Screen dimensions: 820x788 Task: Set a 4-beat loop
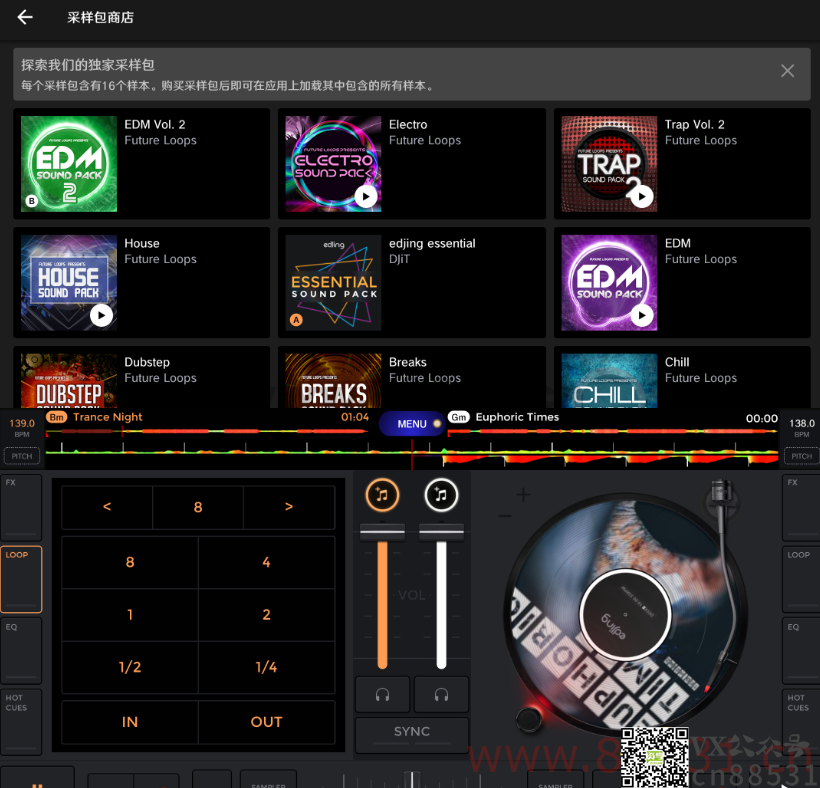click(266, 562)
